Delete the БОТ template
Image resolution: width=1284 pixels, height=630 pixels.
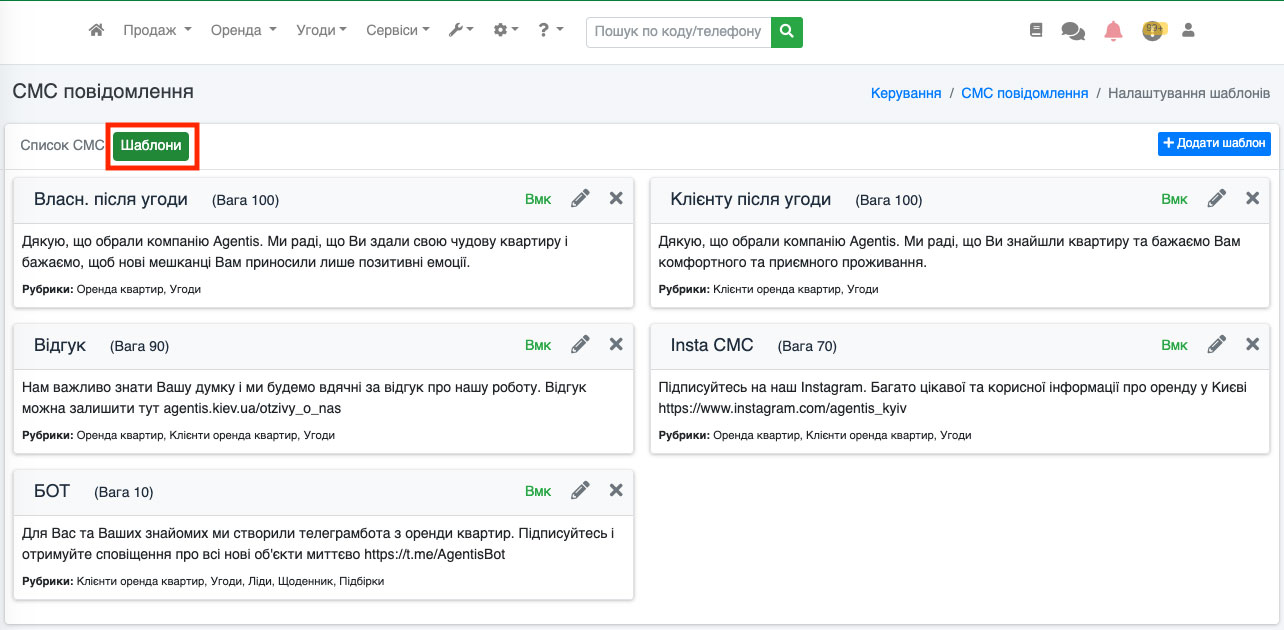click(616, 490)
